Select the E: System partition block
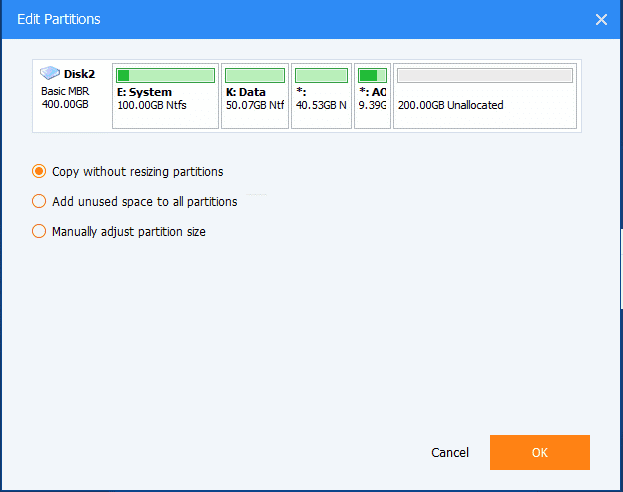The height and width of the screenshot is (492, 623). tap(165, 96)
